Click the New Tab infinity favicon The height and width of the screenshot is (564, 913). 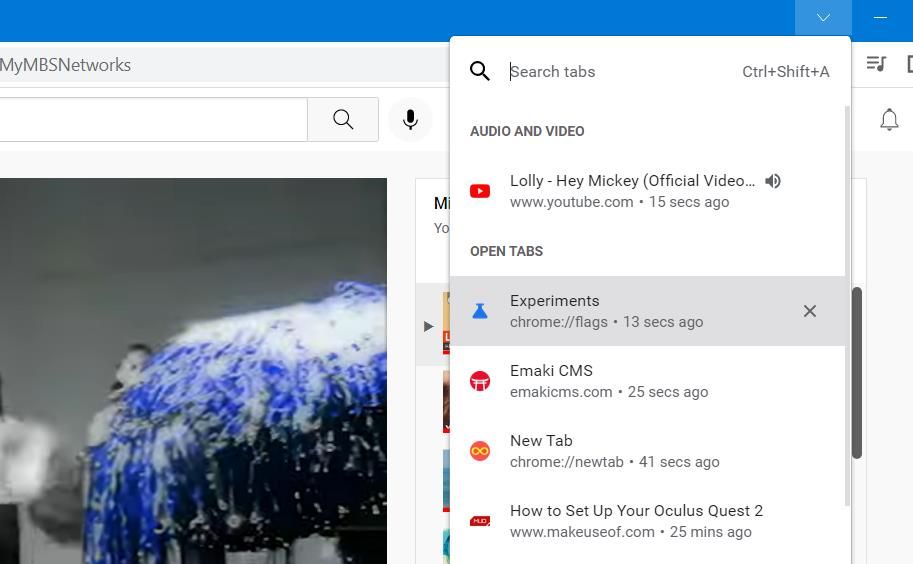480,451
